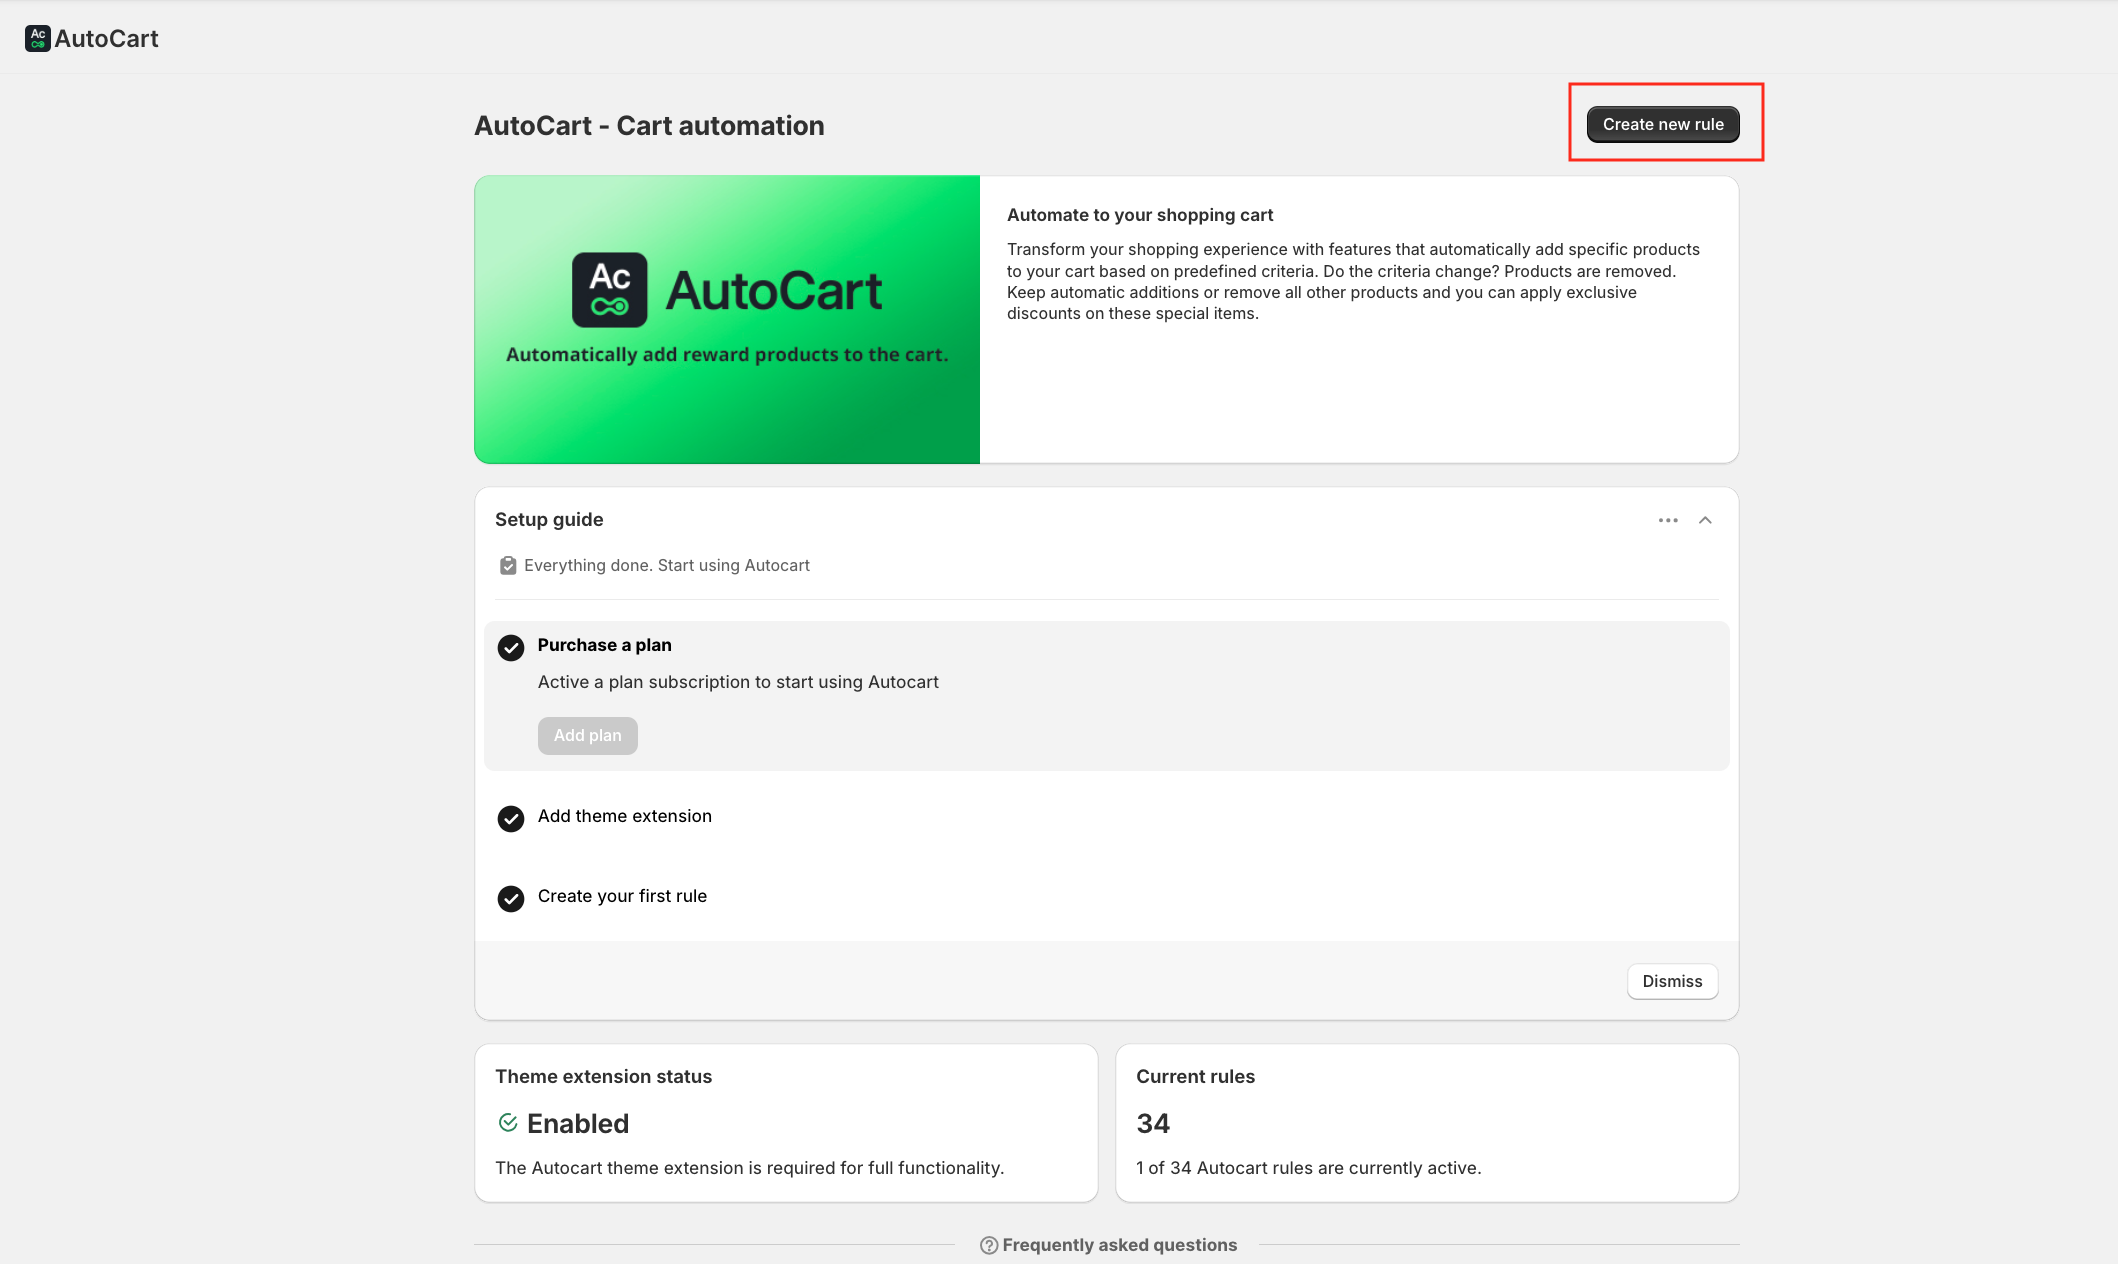
Task: Collapse the Setup guide chevron
Action: (x=1705, y=520)
